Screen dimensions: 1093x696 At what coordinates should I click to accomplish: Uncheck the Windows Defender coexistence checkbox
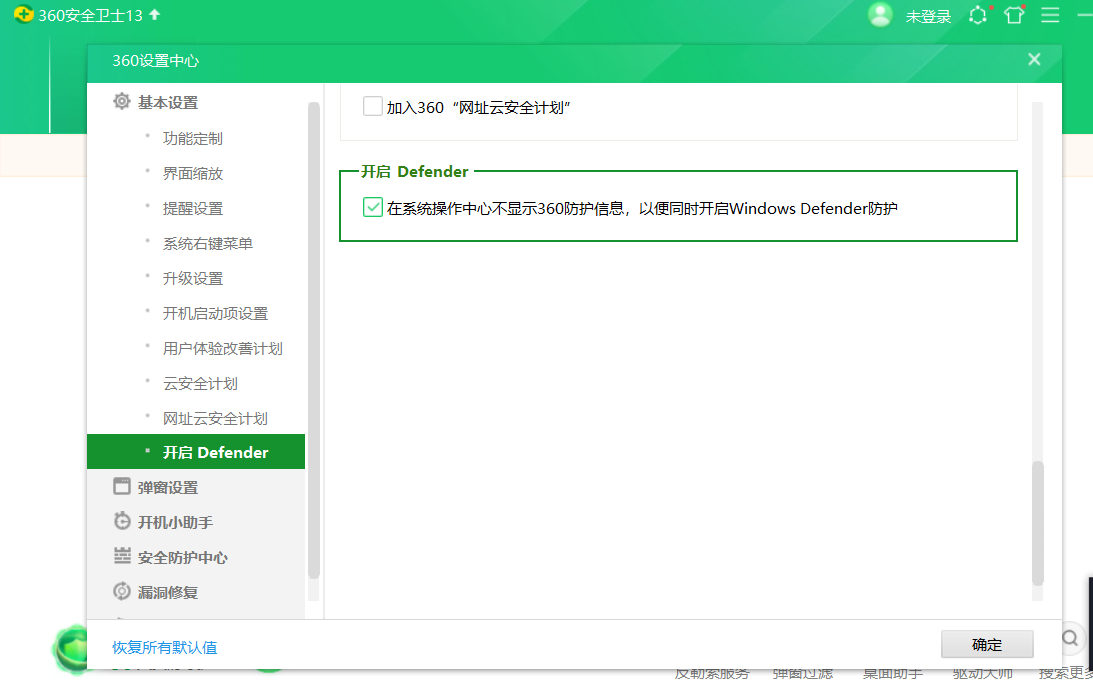(373, 207)
